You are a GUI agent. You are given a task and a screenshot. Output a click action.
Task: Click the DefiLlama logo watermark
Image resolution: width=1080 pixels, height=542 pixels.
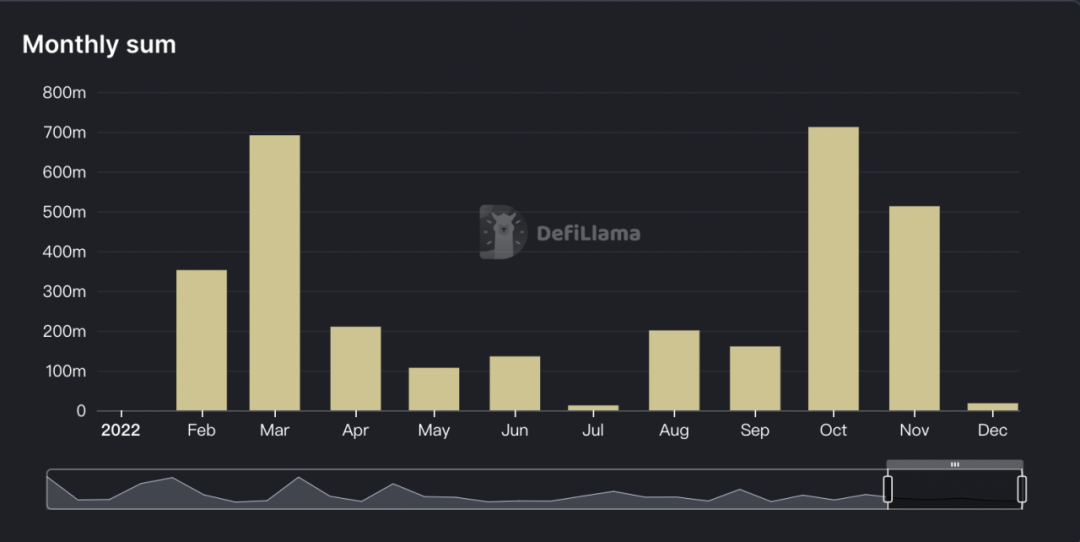560,232
